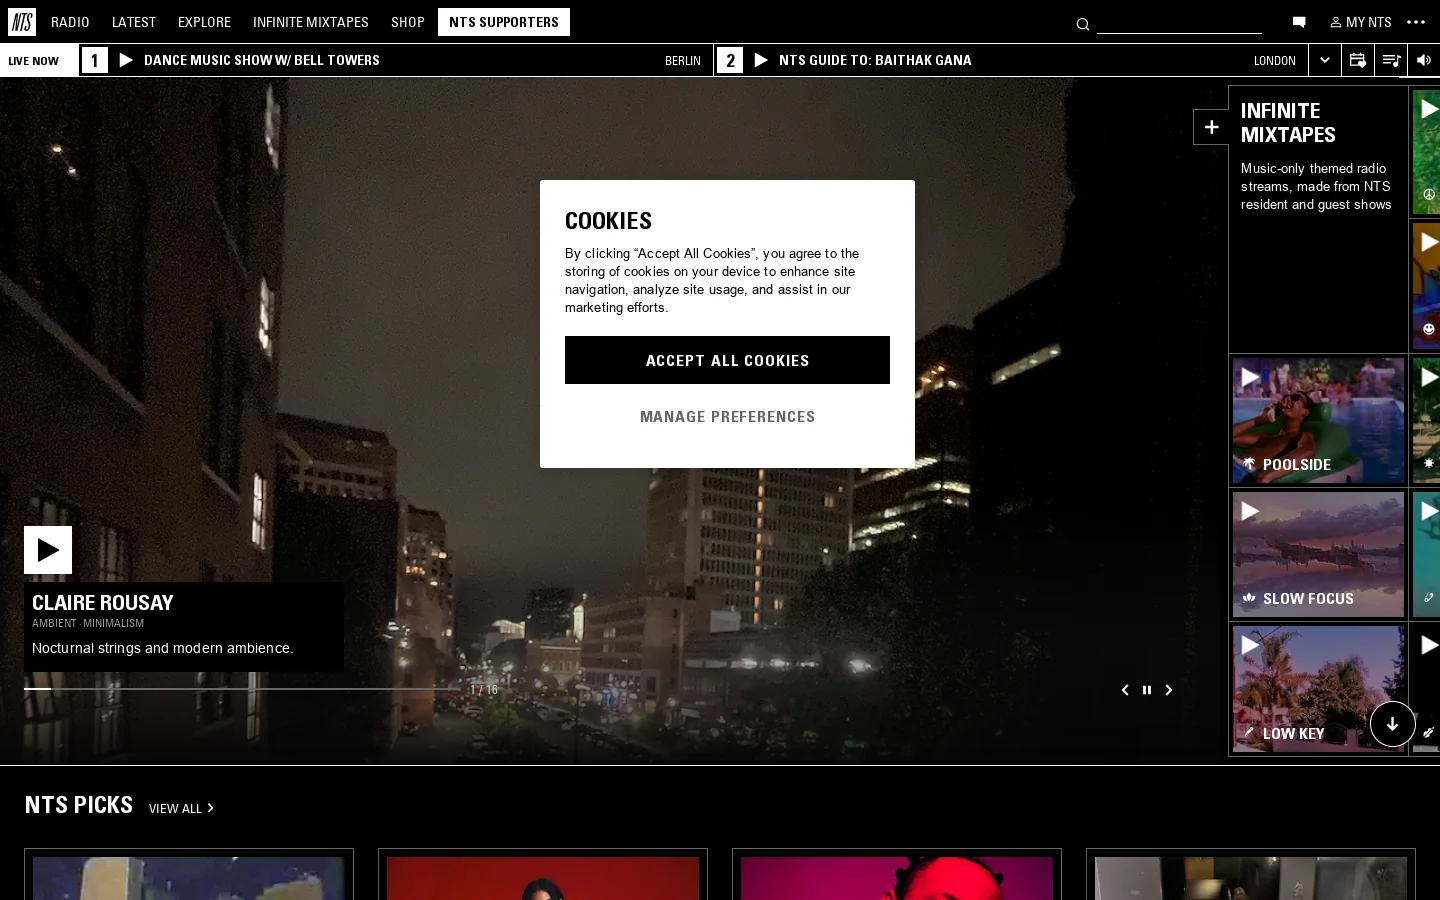Open Infinite Mixtapes in the top navigation
The image size is (1440, 900).
311,22
